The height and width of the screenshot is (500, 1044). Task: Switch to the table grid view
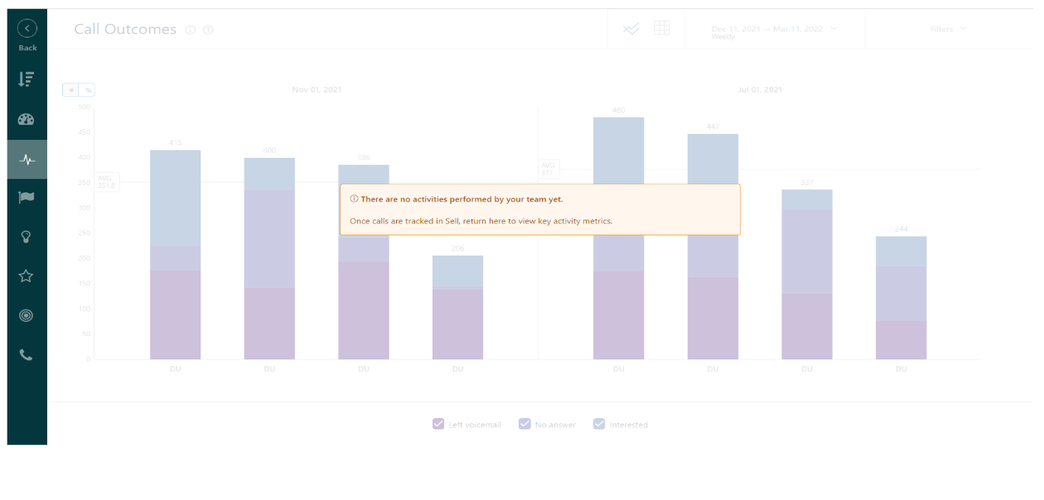662,29
